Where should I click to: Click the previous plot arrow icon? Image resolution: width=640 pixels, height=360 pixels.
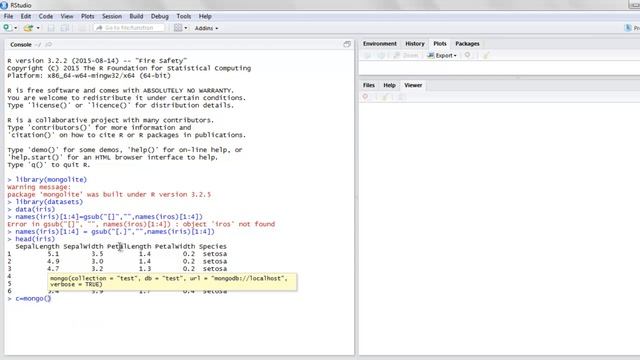pos(367,55)
